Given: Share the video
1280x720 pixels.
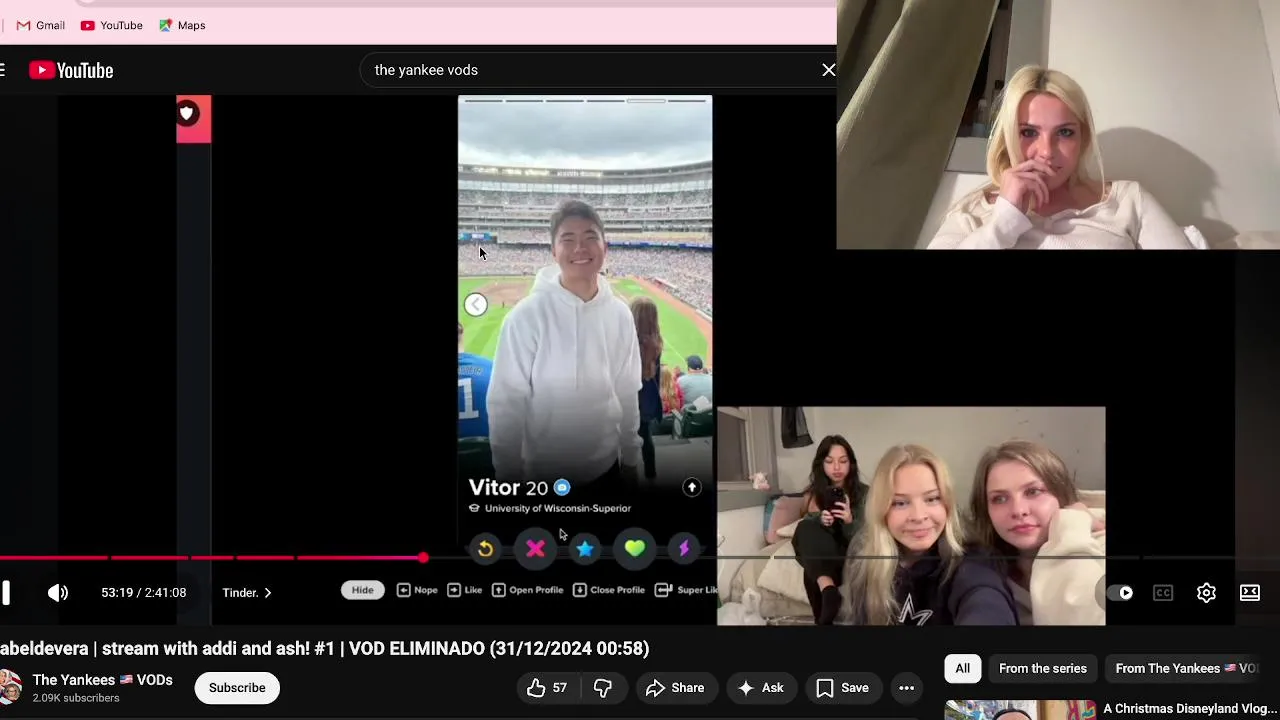Looking at the screenshot, I should tap(675, 688).
